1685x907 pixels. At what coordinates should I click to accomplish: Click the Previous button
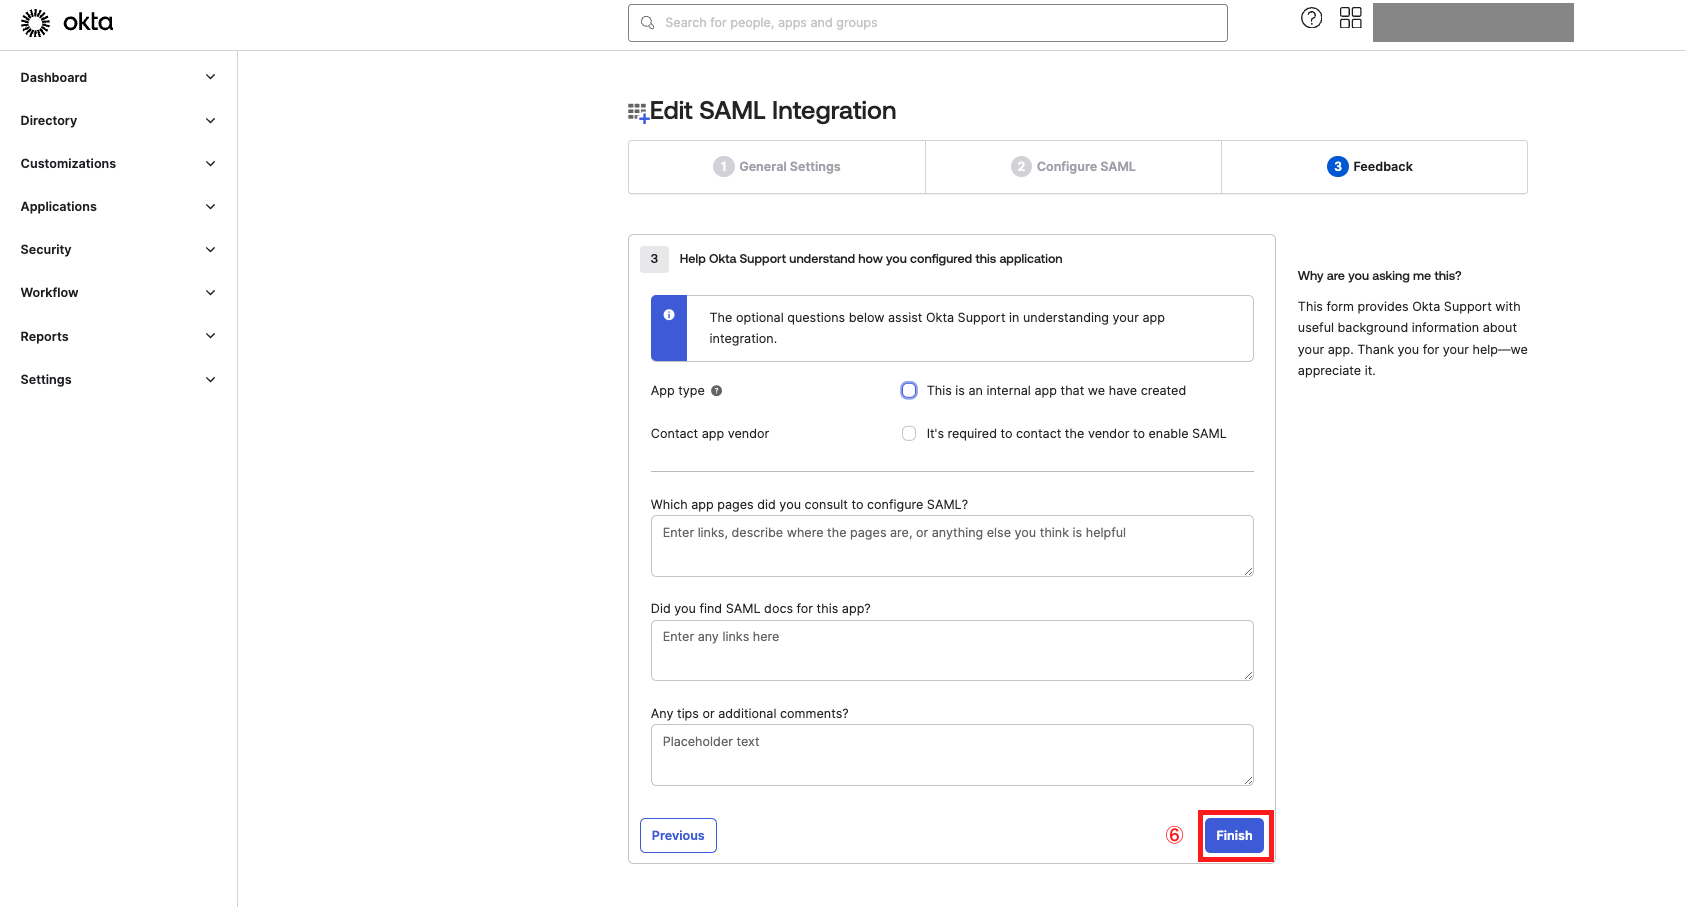(678, 836)
